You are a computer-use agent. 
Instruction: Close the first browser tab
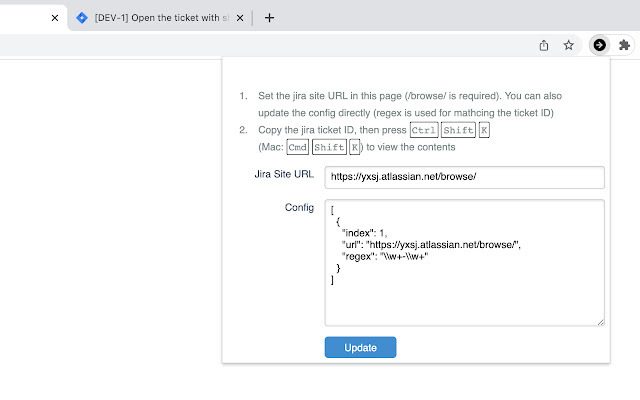[x=54, y=18]
